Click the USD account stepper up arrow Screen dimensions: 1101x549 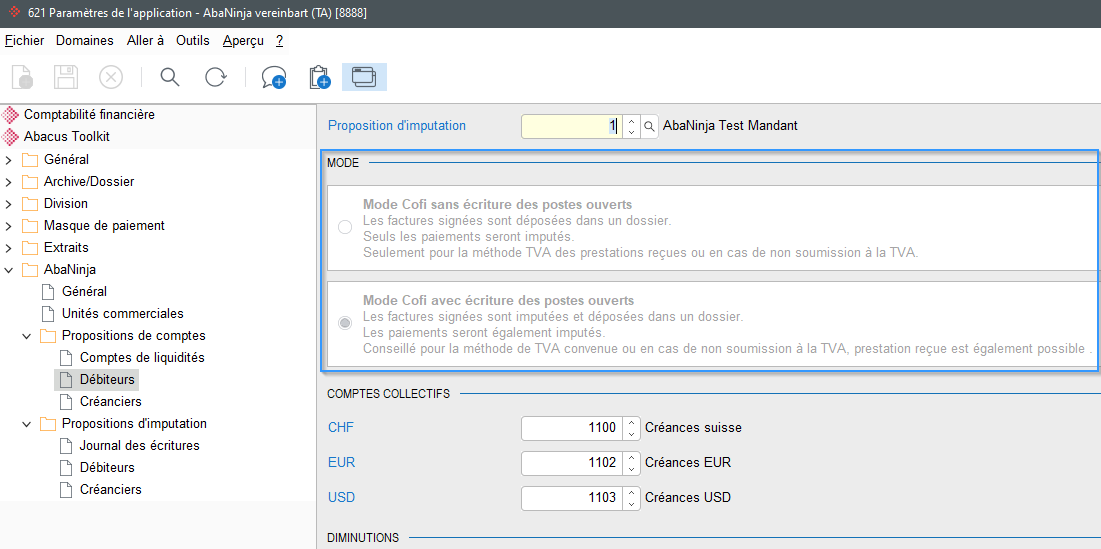point(631,493)
